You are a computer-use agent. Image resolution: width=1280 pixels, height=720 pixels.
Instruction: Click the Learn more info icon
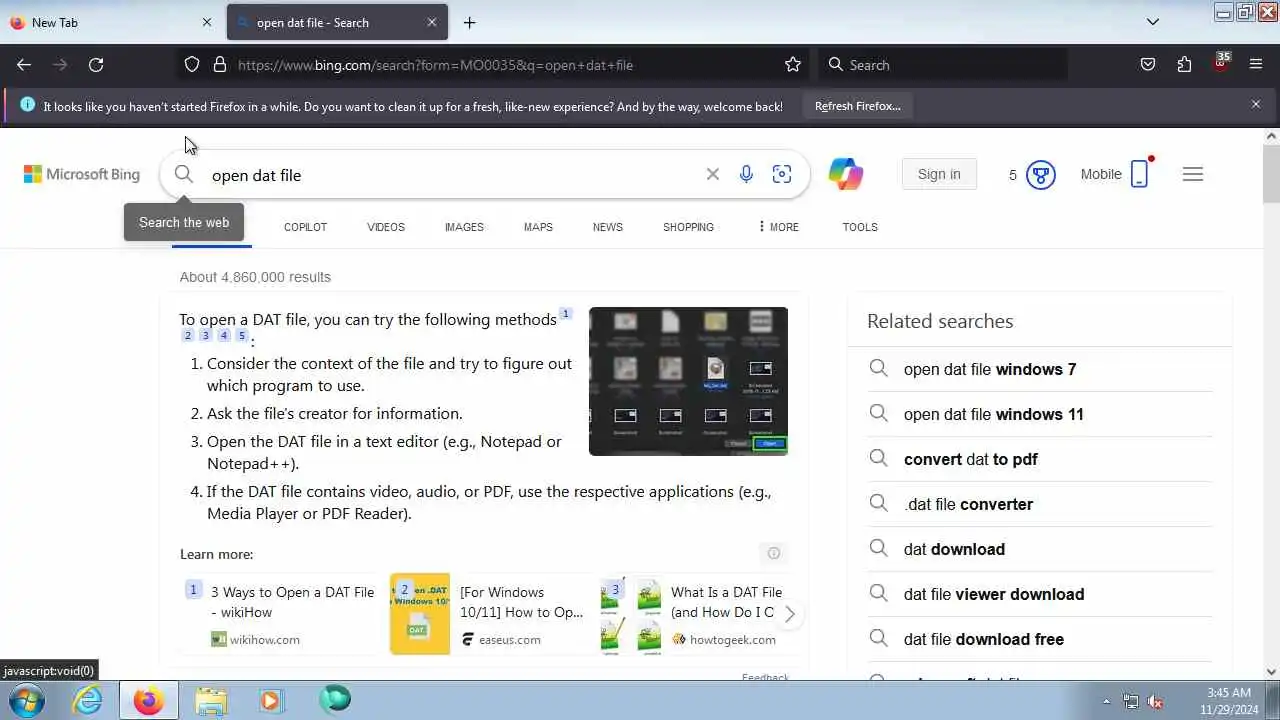point(773,553)
